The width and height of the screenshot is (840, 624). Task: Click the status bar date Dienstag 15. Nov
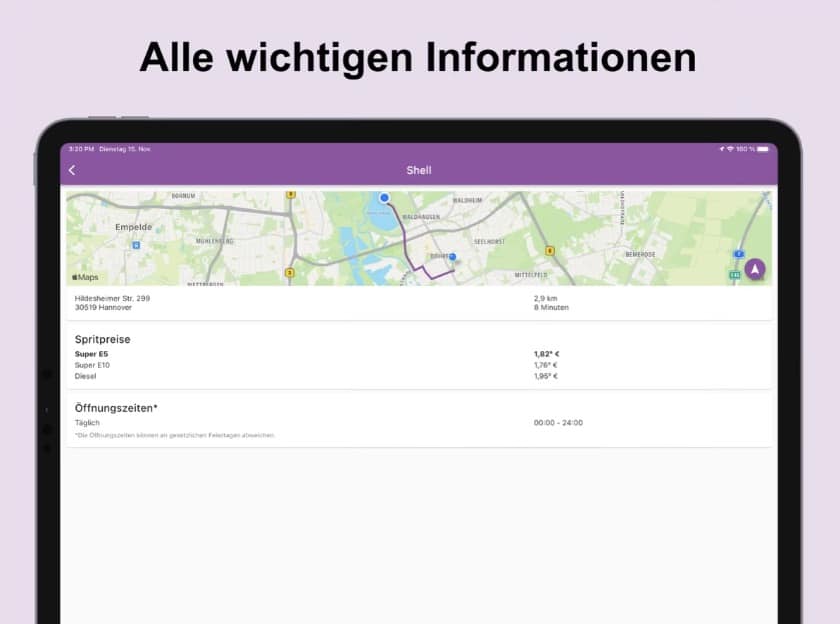(x=125, y=149)
